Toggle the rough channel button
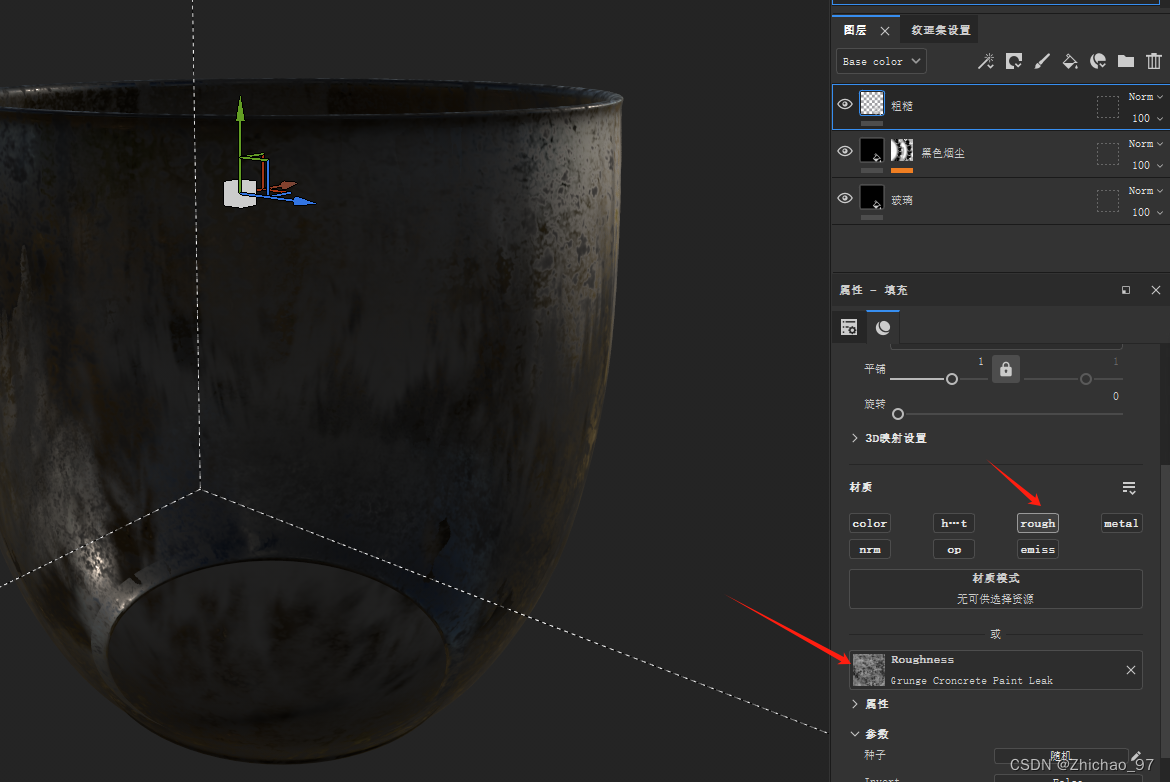Viewport: 1170px width, 782px height. coord(1038,523)
